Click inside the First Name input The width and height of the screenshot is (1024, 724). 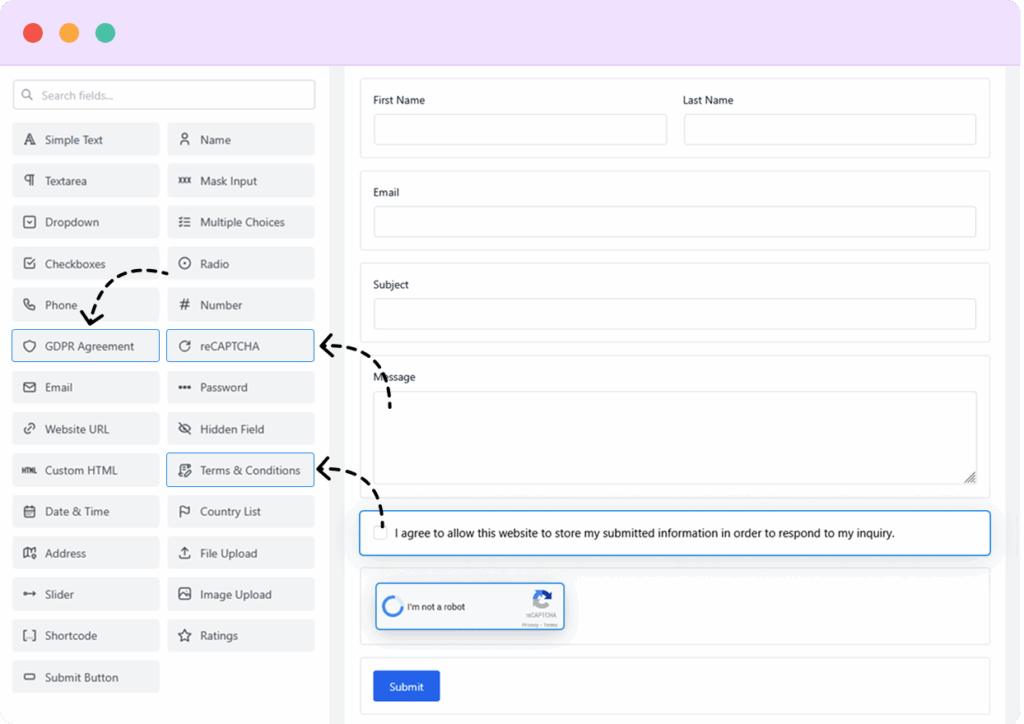tap(520, 129)
